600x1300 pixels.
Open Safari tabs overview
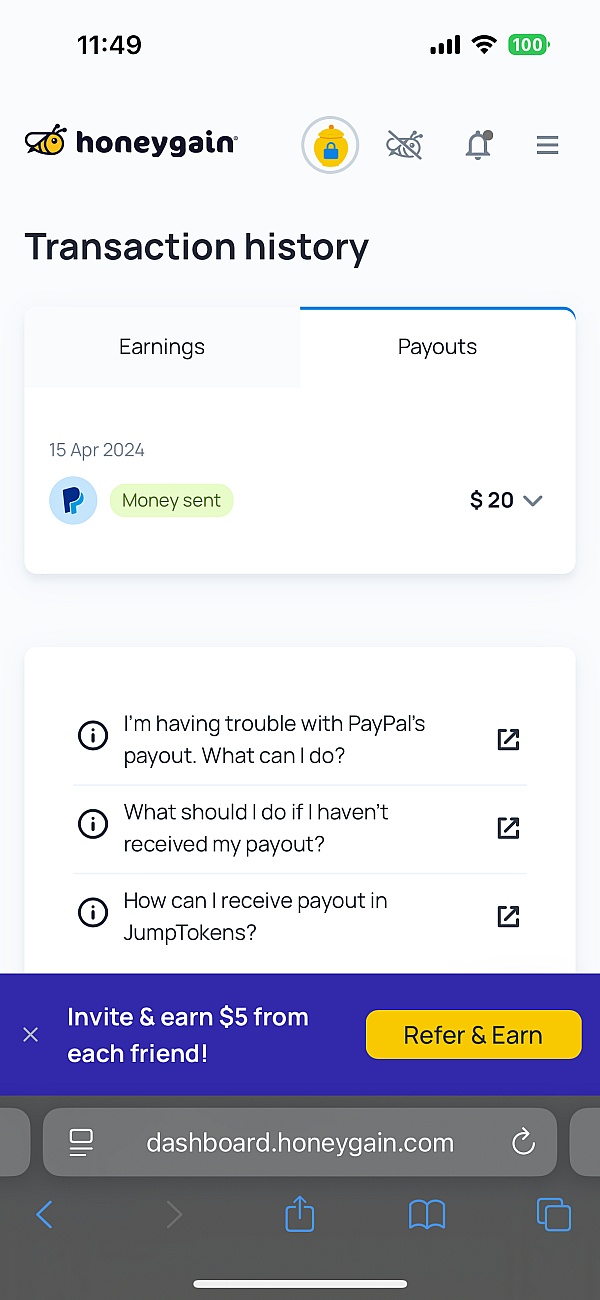coord(553,1215)
